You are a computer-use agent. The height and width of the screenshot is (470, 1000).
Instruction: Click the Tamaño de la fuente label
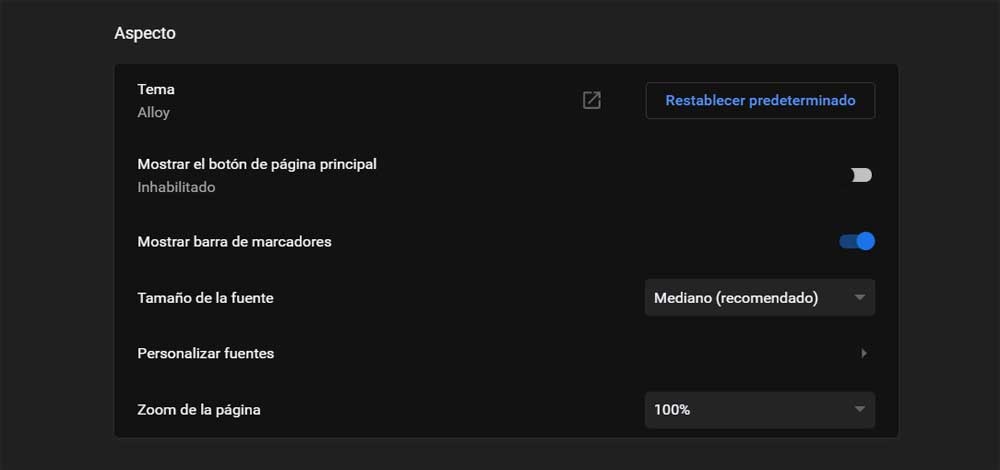tap(205, 297)
